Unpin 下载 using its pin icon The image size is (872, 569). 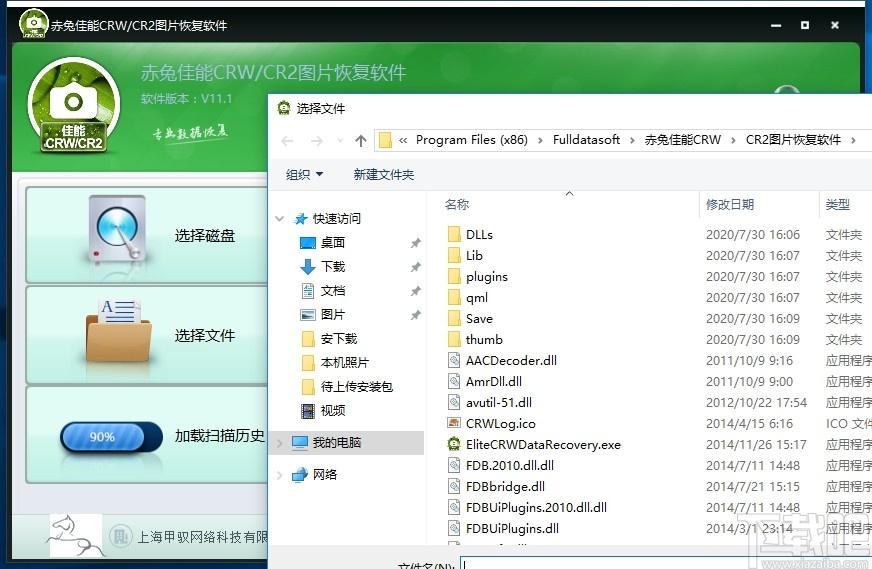pyautogui.click(x=415, y=267)
